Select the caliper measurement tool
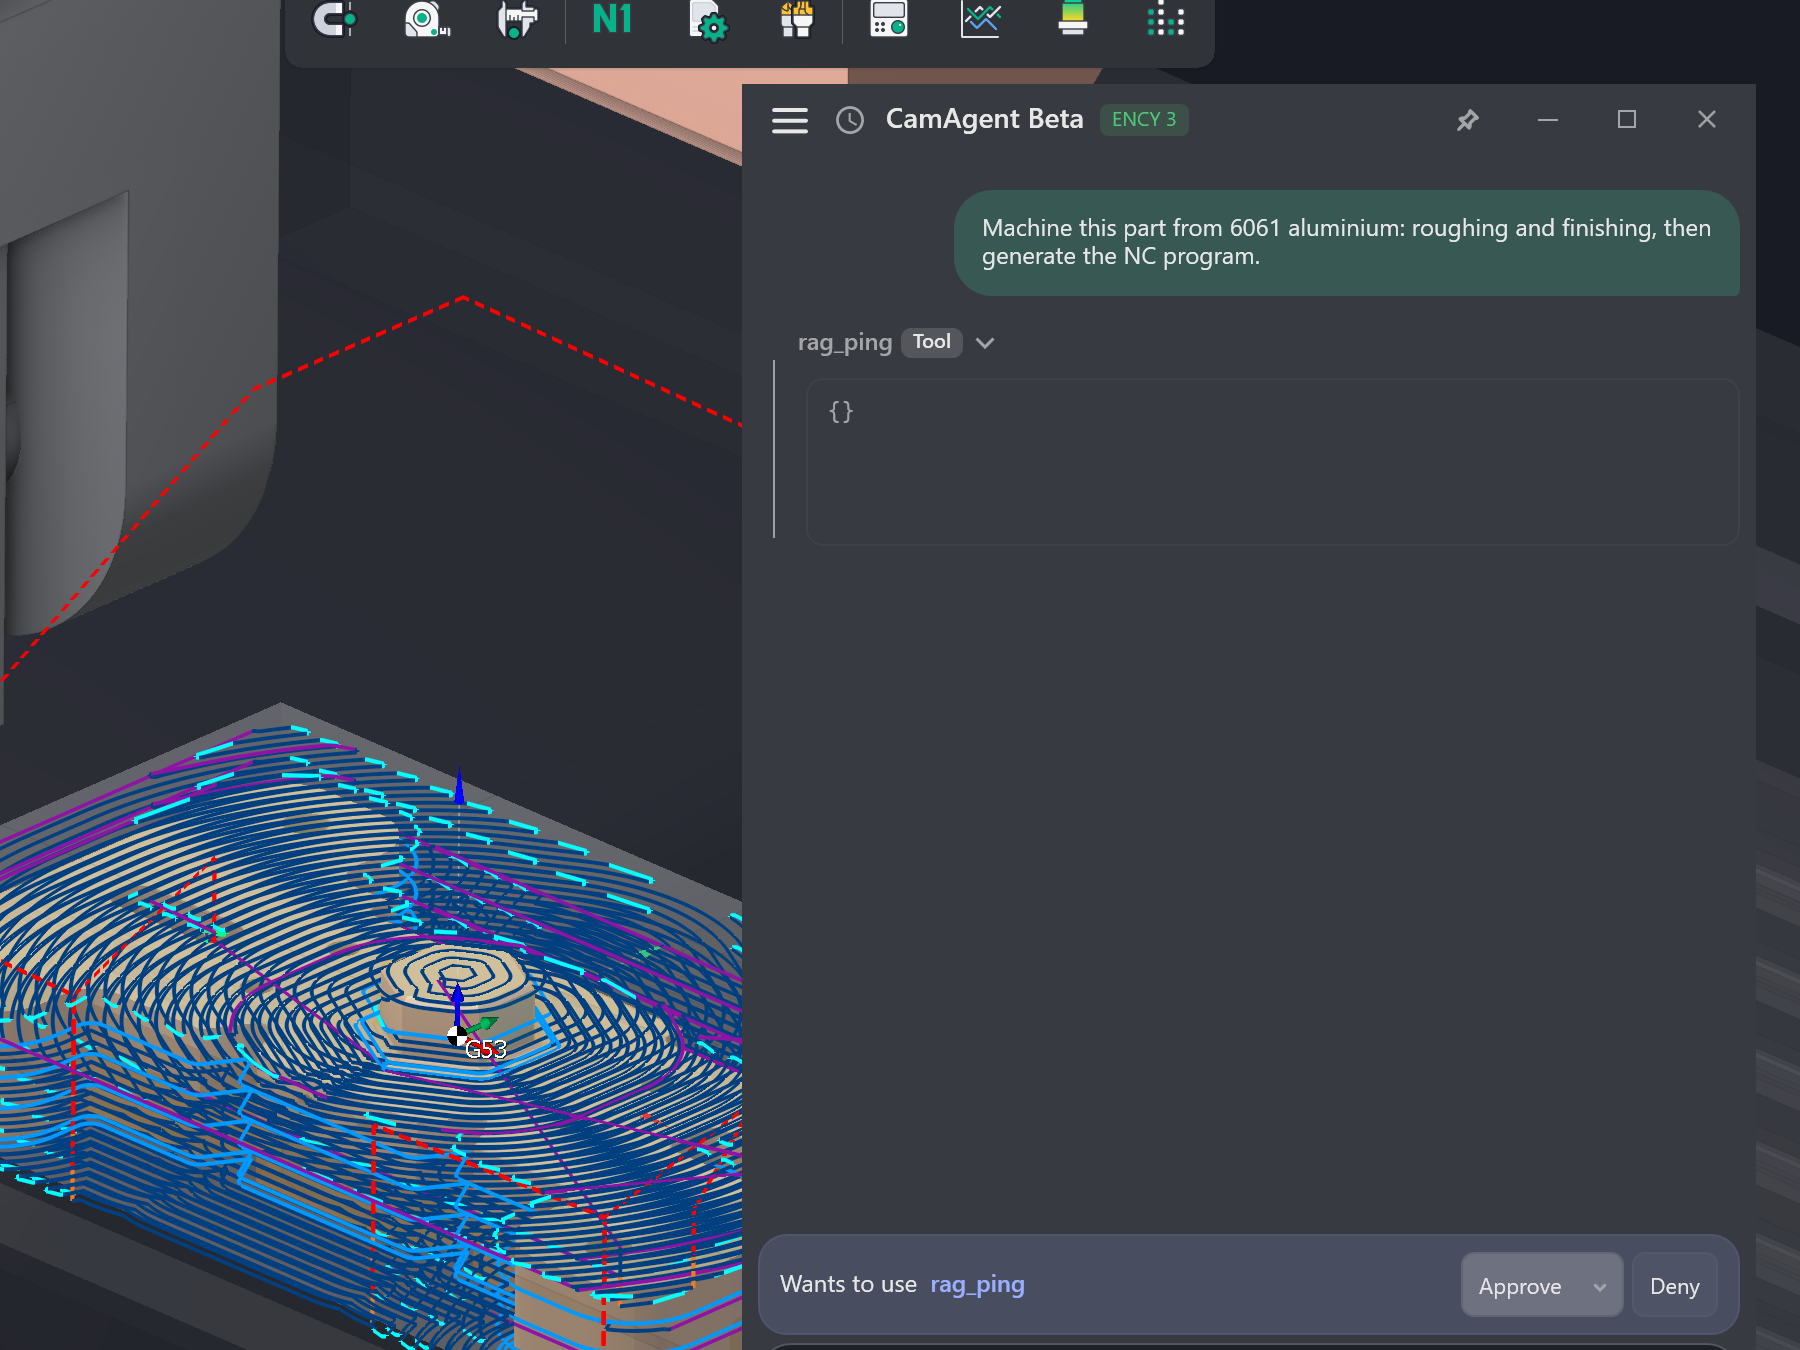This screenshot has width=1800, height=1350. [517, 19]
